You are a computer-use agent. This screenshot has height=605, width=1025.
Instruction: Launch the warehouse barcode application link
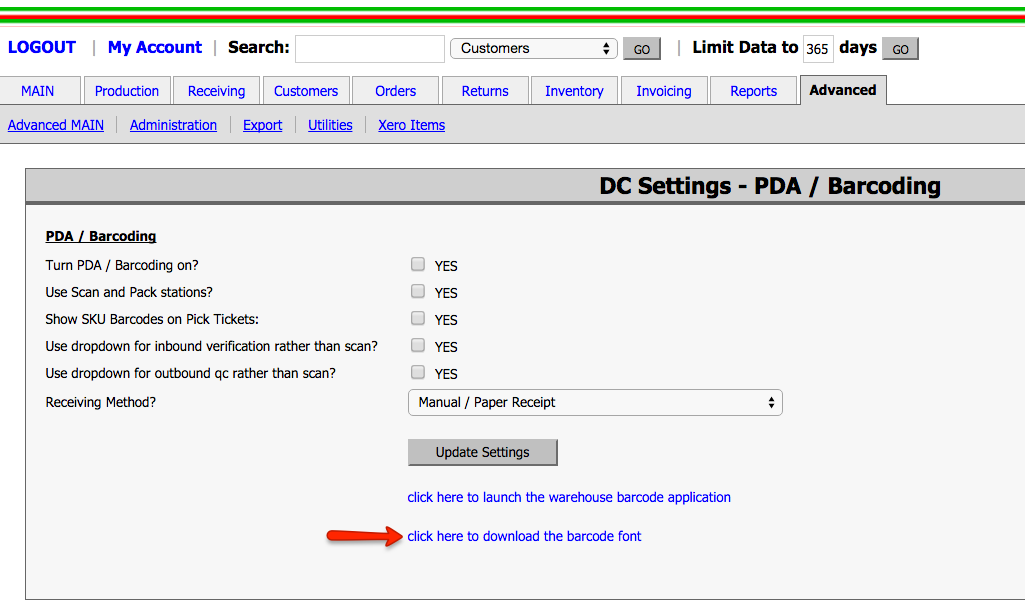click(569, 497)
